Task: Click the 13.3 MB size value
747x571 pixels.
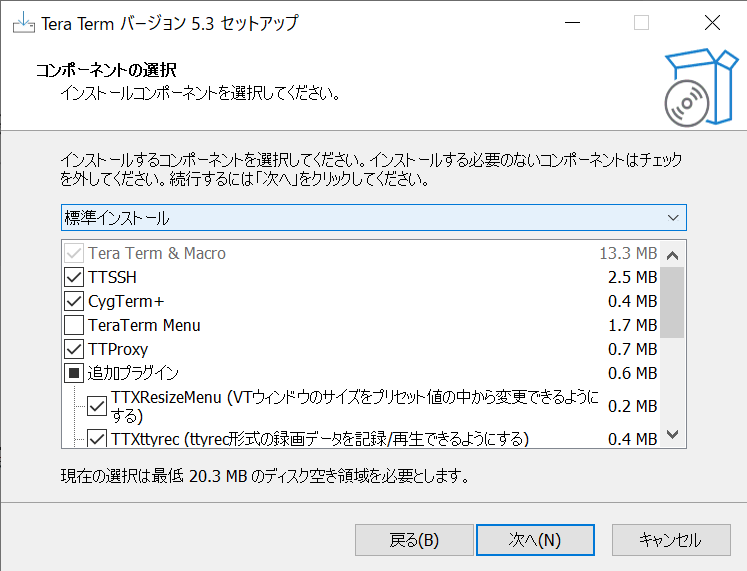Action: [628, 253]
